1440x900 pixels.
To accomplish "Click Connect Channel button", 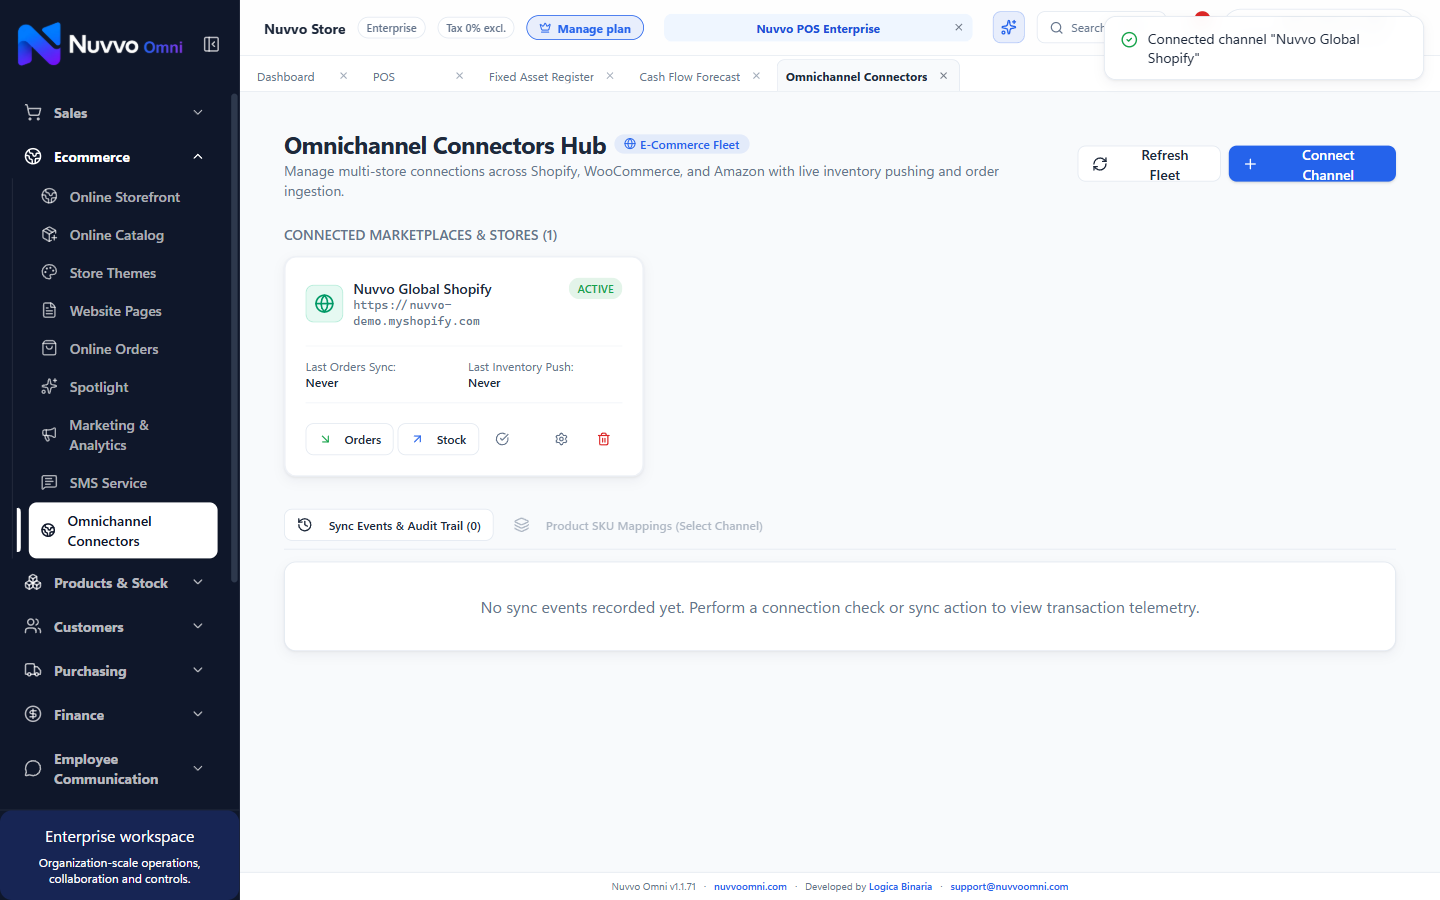I will (x=1312, y=164).
